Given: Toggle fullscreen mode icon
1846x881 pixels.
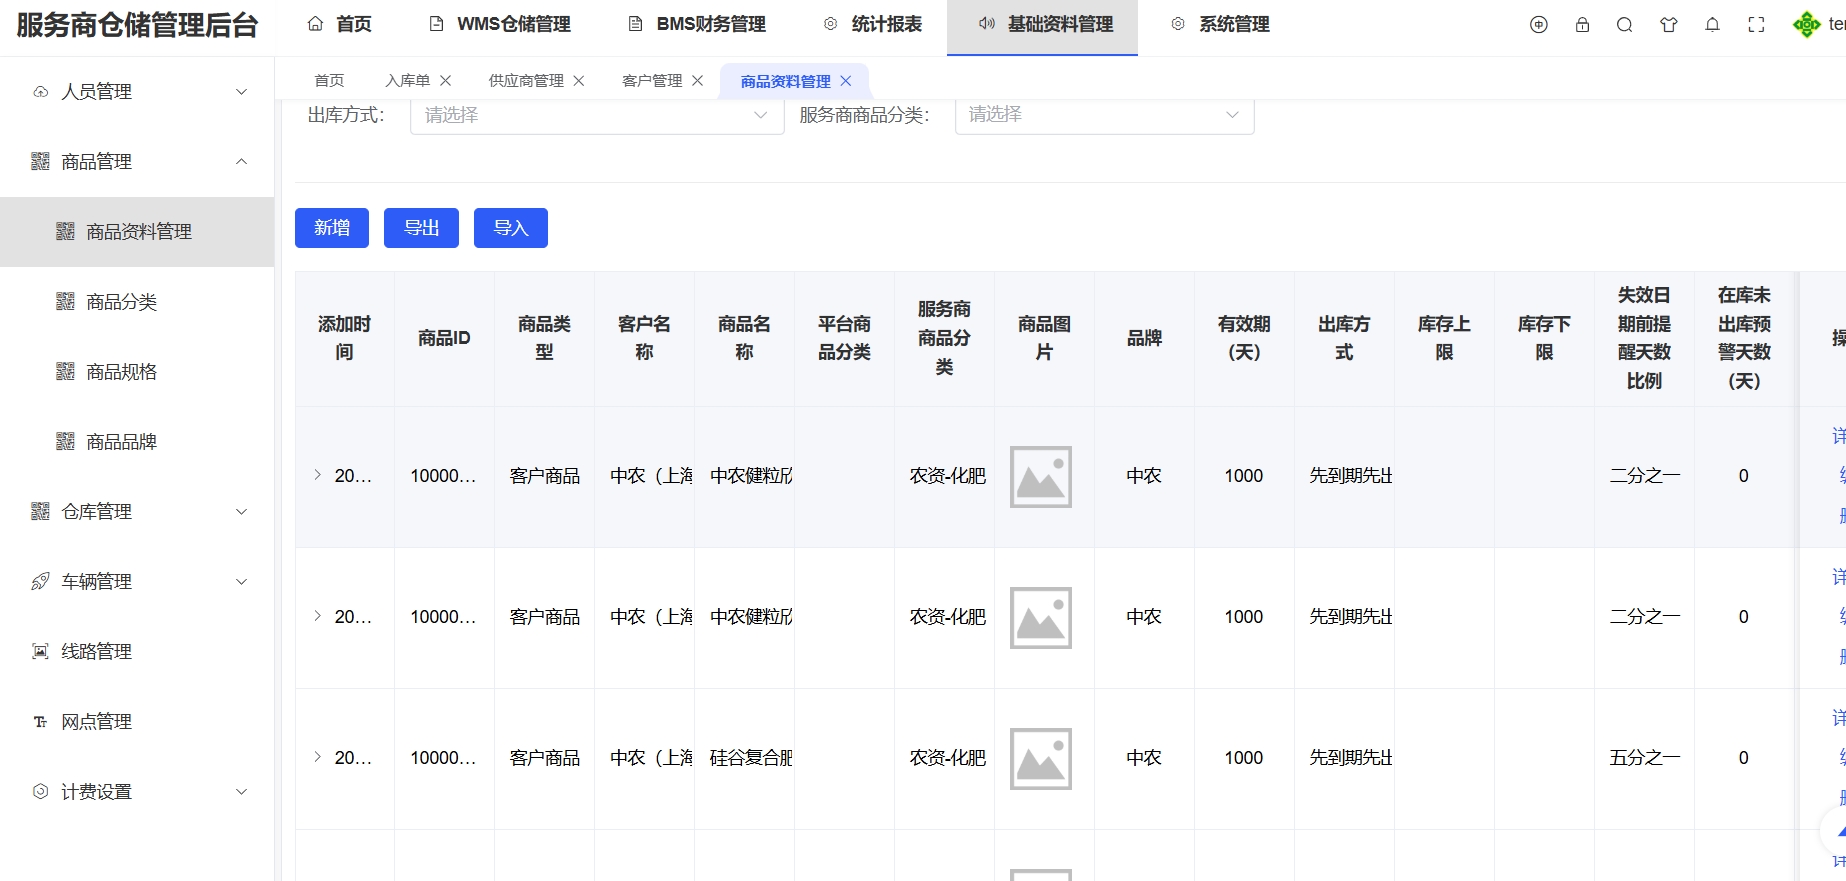Looking at the screenshot, I should pyautogui.click(x=1756, y=25).
